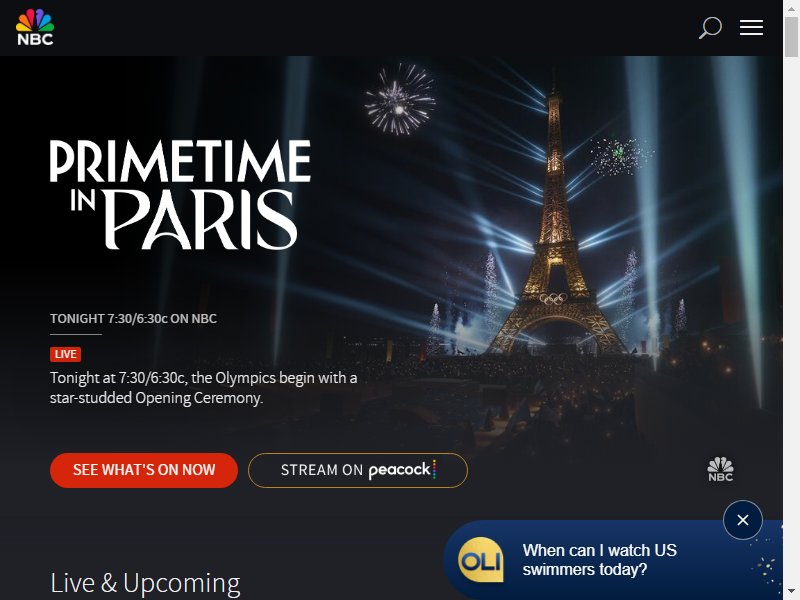Open the US swimmers question prompt
800x600 pixels.
click(599, 560)
